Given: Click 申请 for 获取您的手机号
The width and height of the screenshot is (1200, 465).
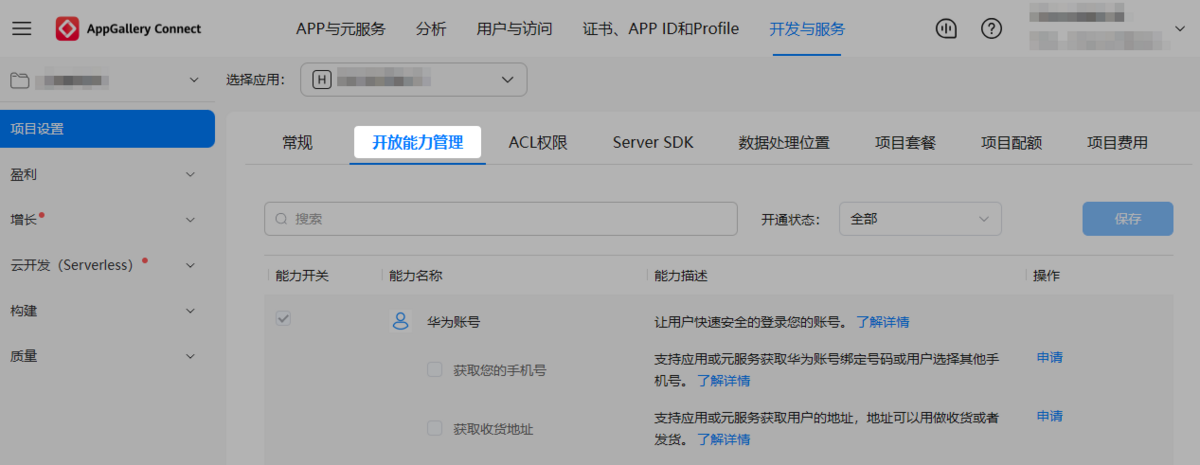Looking at the screenshot, I should tap(1049, 357).
